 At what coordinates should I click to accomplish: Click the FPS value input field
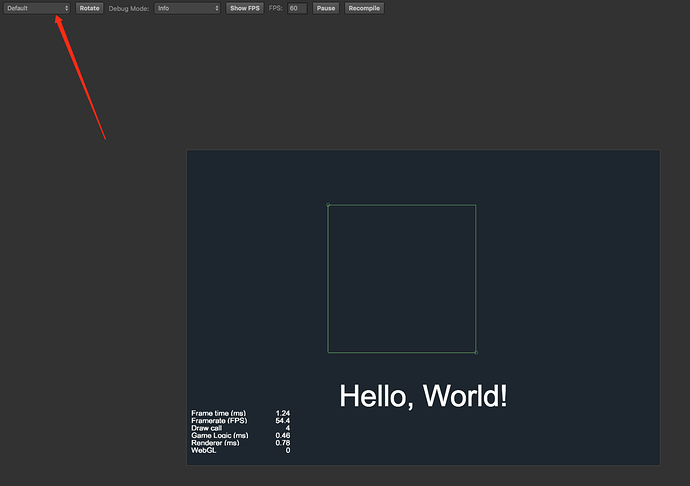[x=297, y=8]
